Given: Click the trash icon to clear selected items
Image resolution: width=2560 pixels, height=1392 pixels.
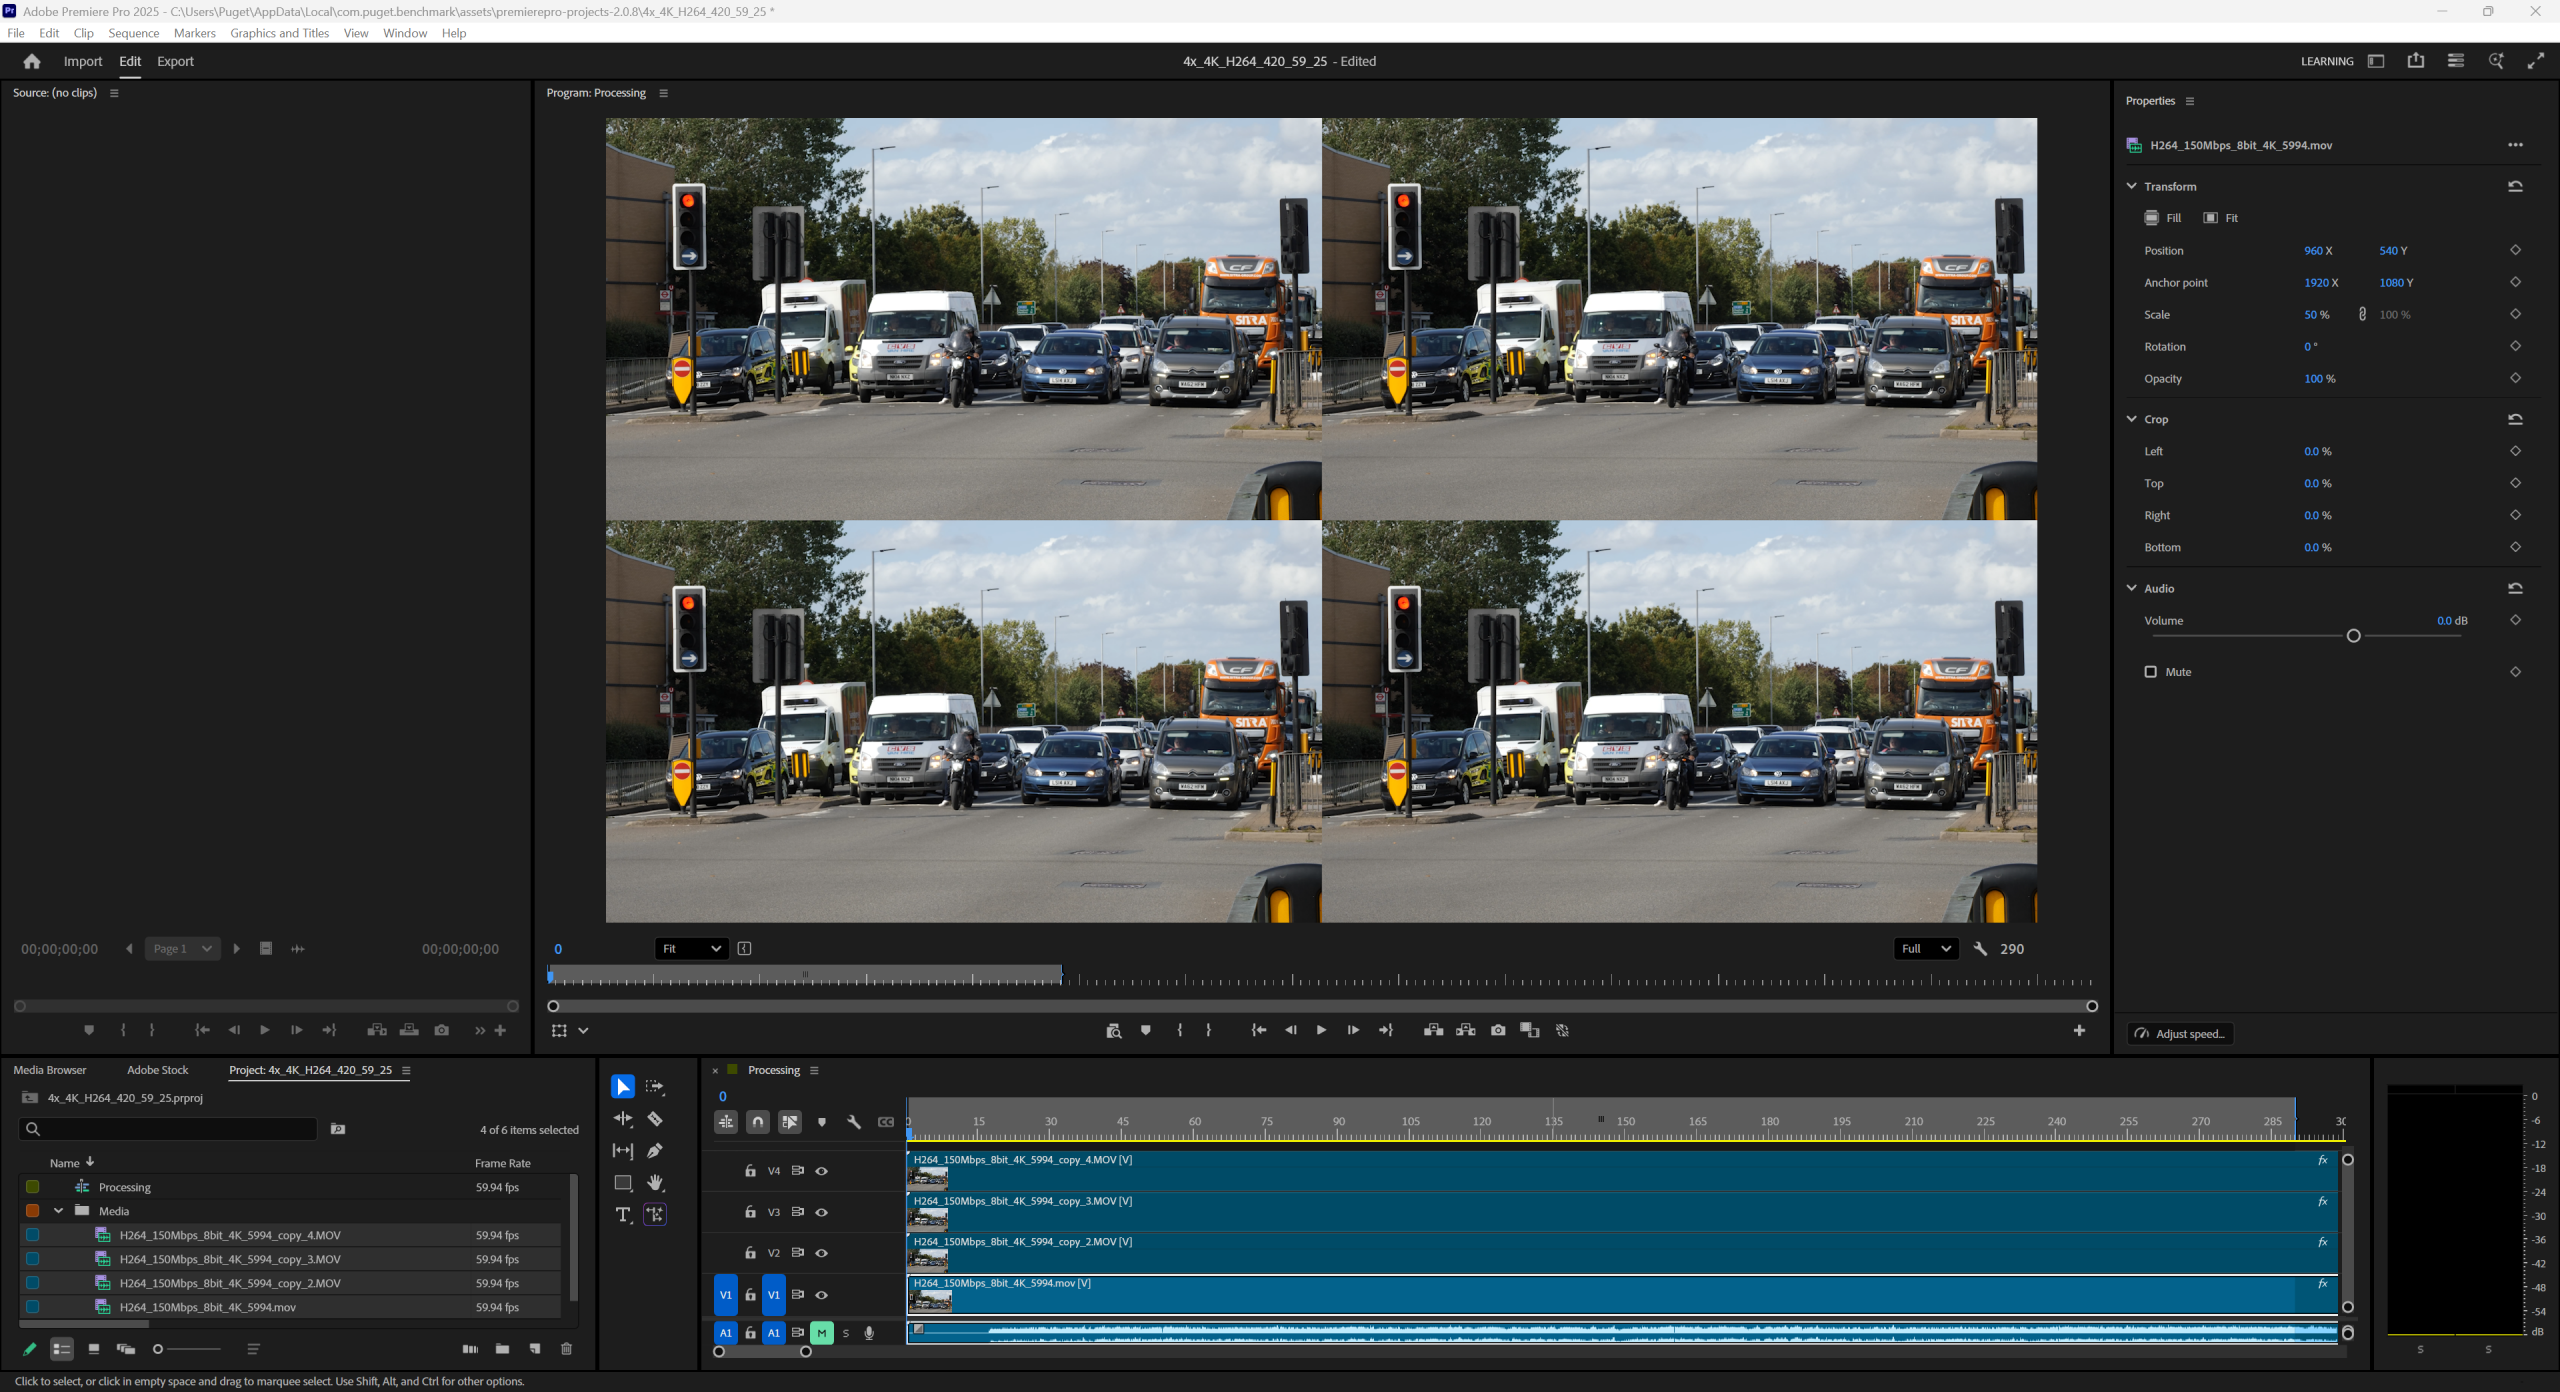Looking at the screenshot, I should click(x=566, y=1349).
